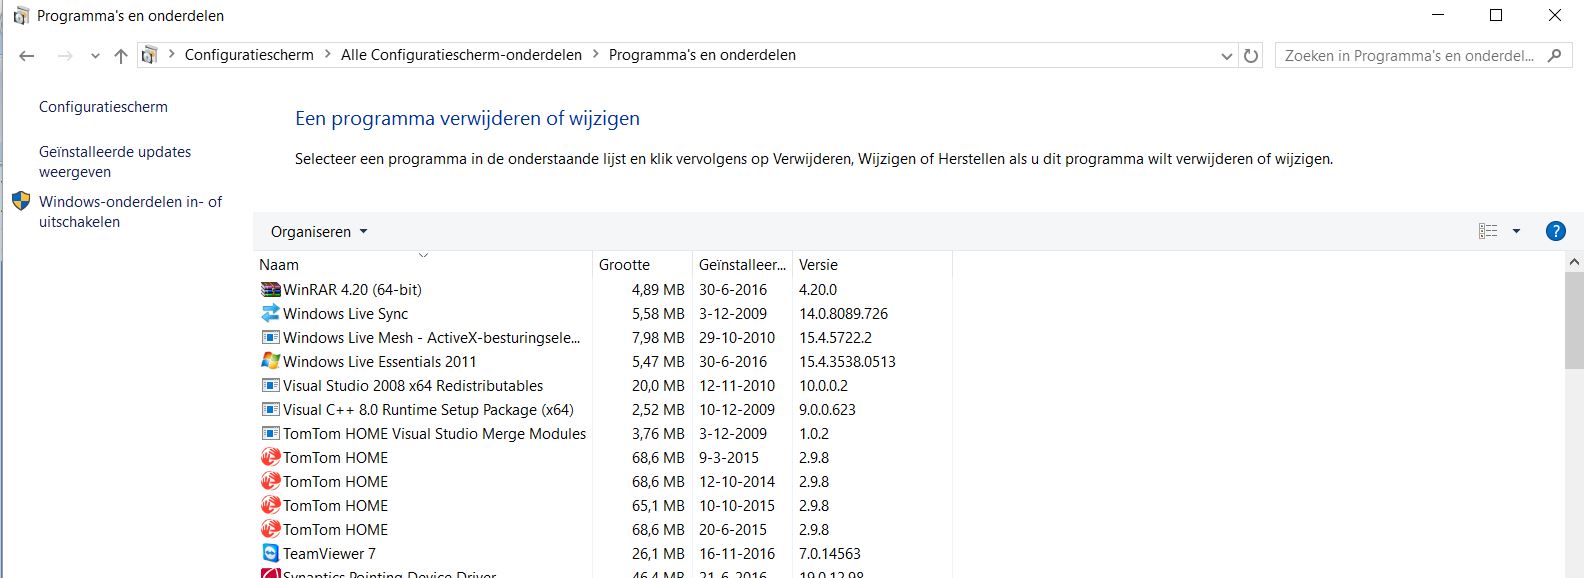The height and width of the screenshot is (578, 1584).
Task: Click the Windows Live Essentials 2011 icon
Action: (270, 362)
